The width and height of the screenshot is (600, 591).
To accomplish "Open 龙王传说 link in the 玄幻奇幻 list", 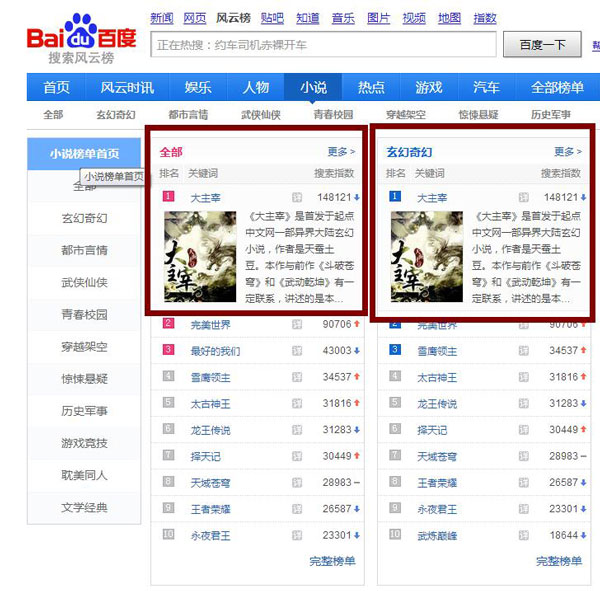I will [x=437, y=404].
